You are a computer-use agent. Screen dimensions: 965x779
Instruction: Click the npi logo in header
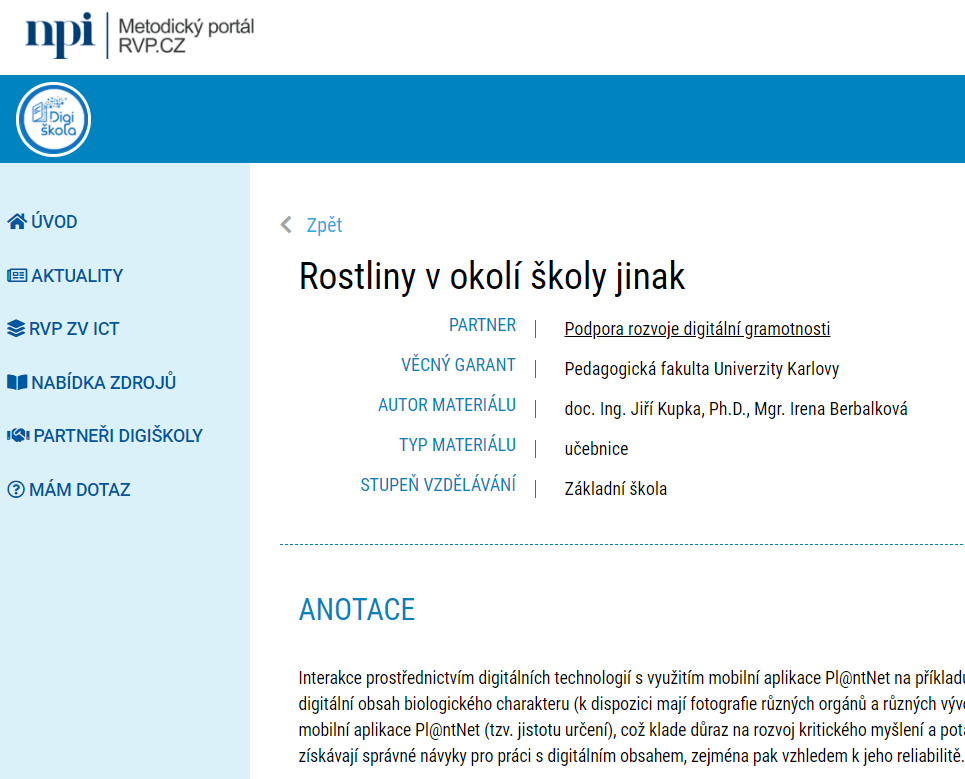click(59, 36)
